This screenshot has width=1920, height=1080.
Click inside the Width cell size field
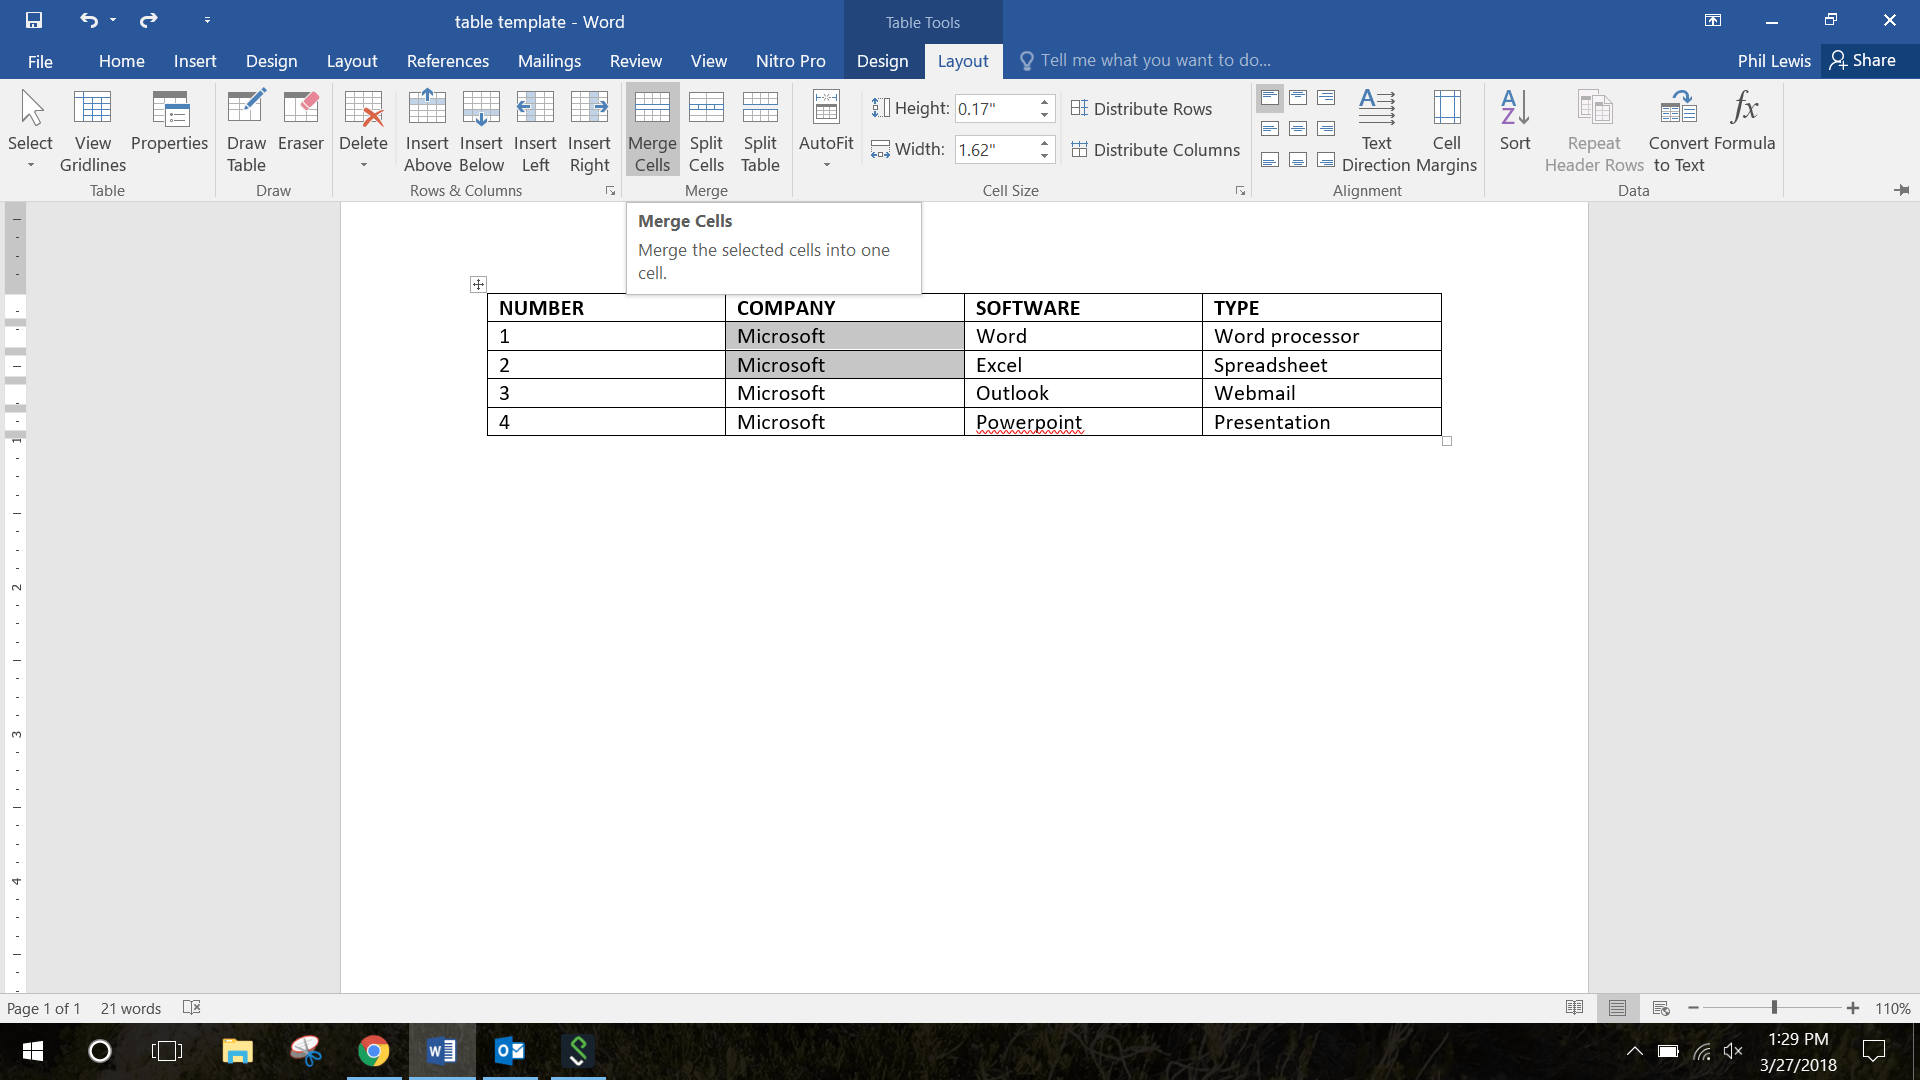tap(997, 149)
